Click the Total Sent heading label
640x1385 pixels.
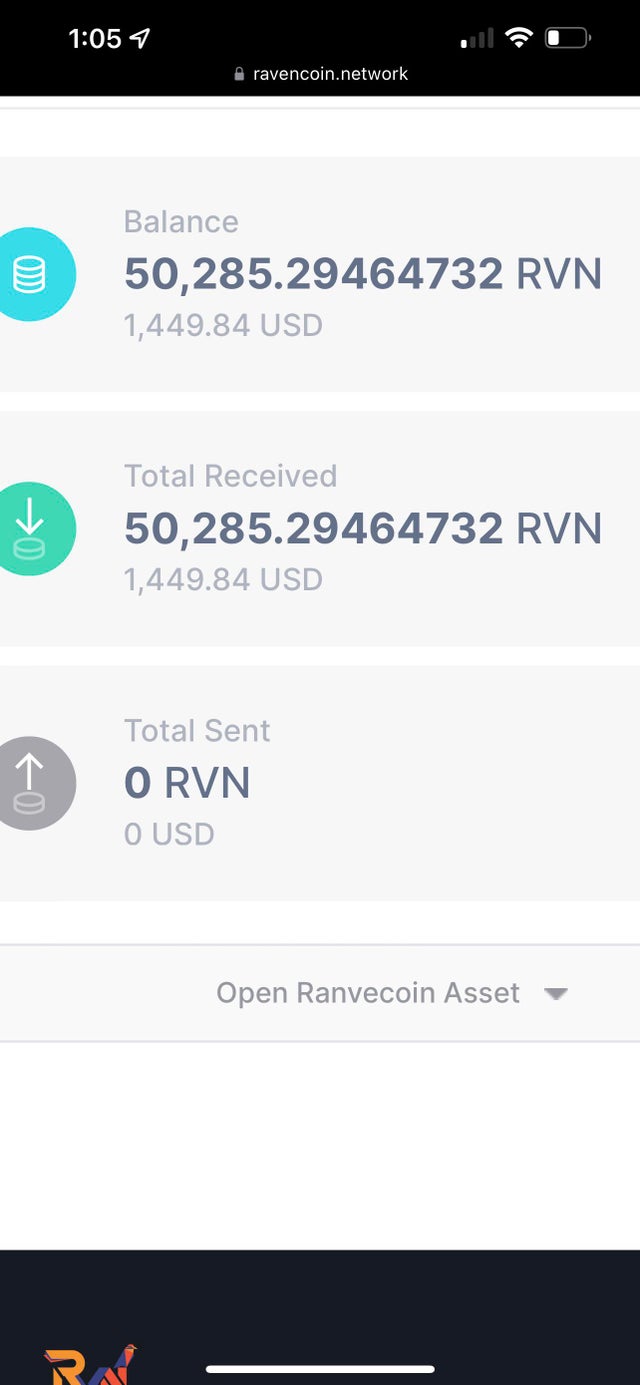pos(197,730)
